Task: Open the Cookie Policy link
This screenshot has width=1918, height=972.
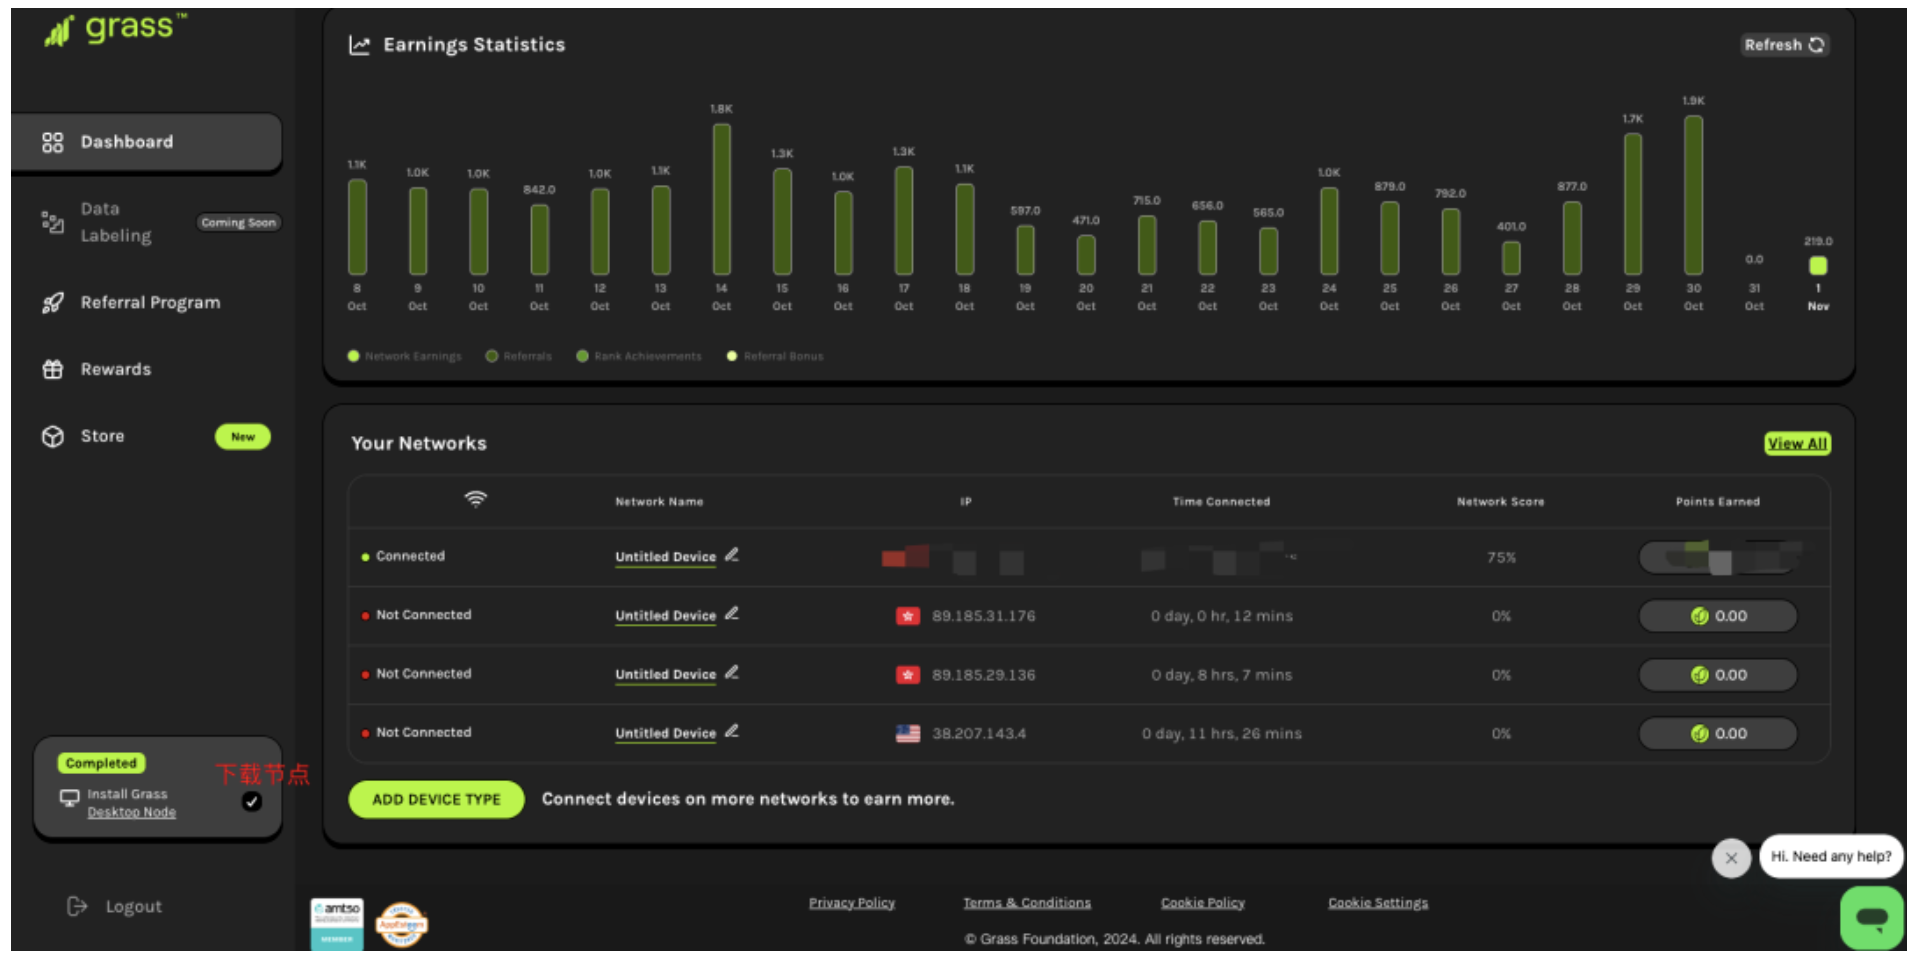Action: coord(1203,903)
